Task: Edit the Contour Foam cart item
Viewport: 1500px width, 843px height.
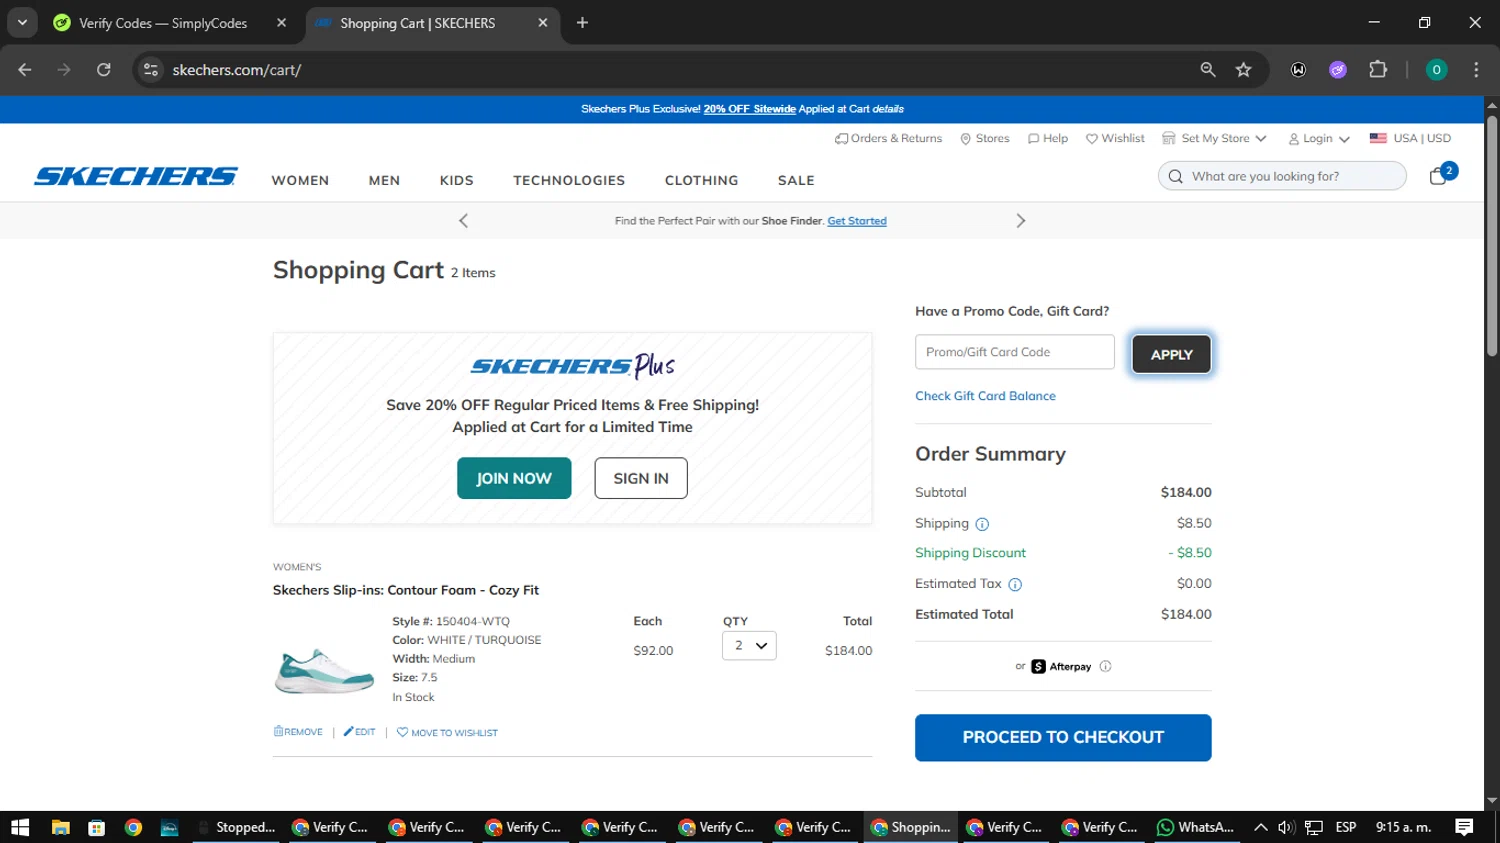Action: [x=359, y=732]
